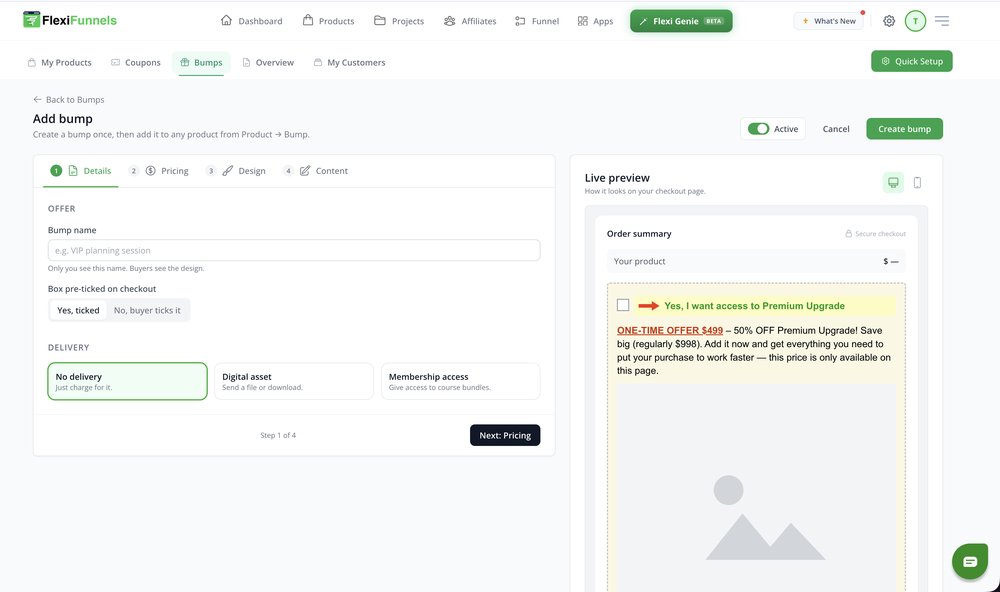Select Membership access delivery card
The image size is (1000, 592).
coord(460,381)
